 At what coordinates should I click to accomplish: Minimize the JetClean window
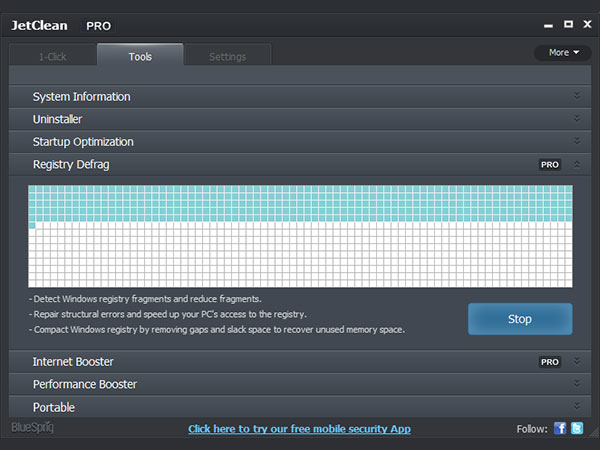tap(549, 25)
